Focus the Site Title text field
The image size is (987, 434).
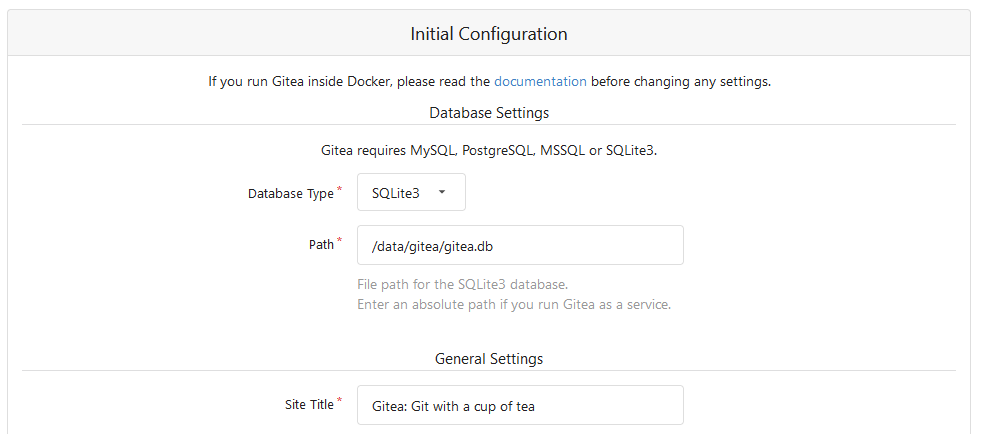point(520,405)
